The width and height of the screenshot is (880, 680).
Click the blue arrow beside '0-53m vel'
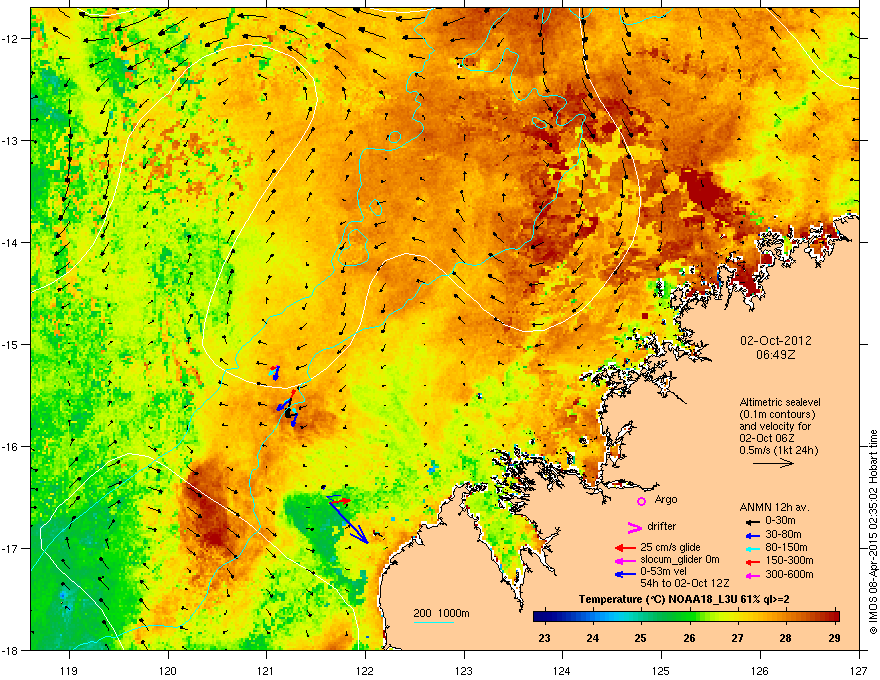tap(625, 574)
